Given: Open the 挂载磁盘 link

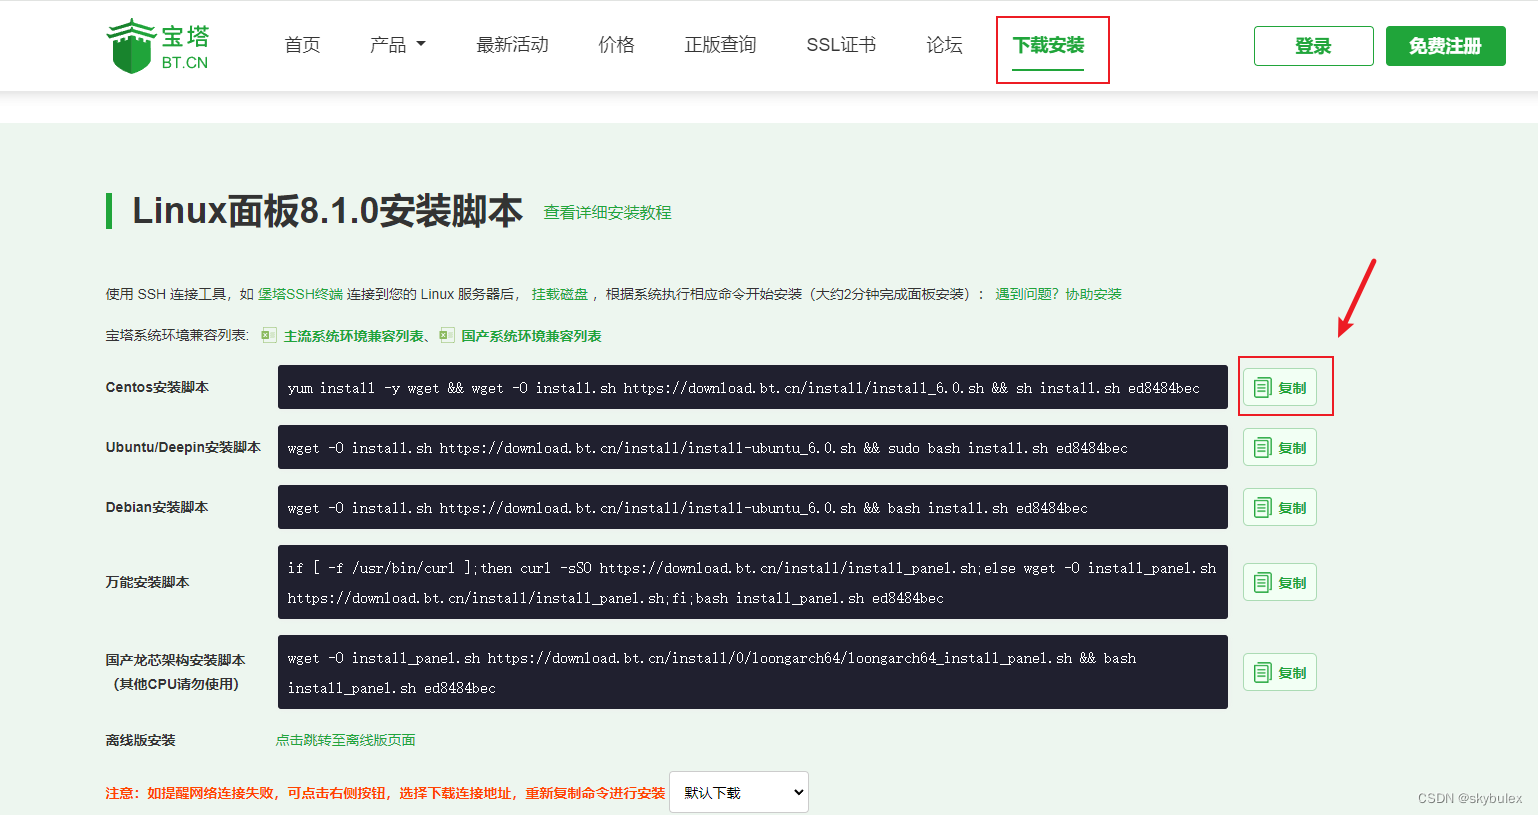Looking at the screenshot, I should pos(560,294).
